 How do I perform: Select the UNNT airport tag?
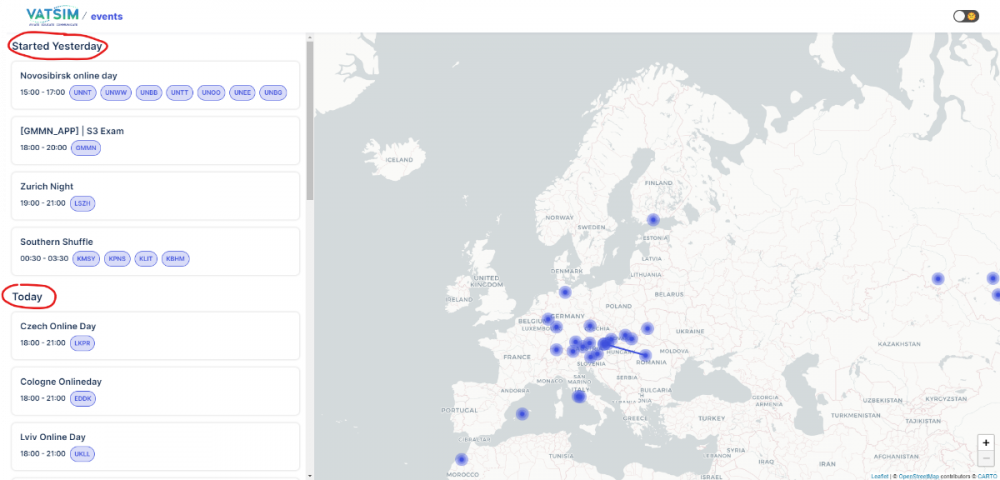83,92
